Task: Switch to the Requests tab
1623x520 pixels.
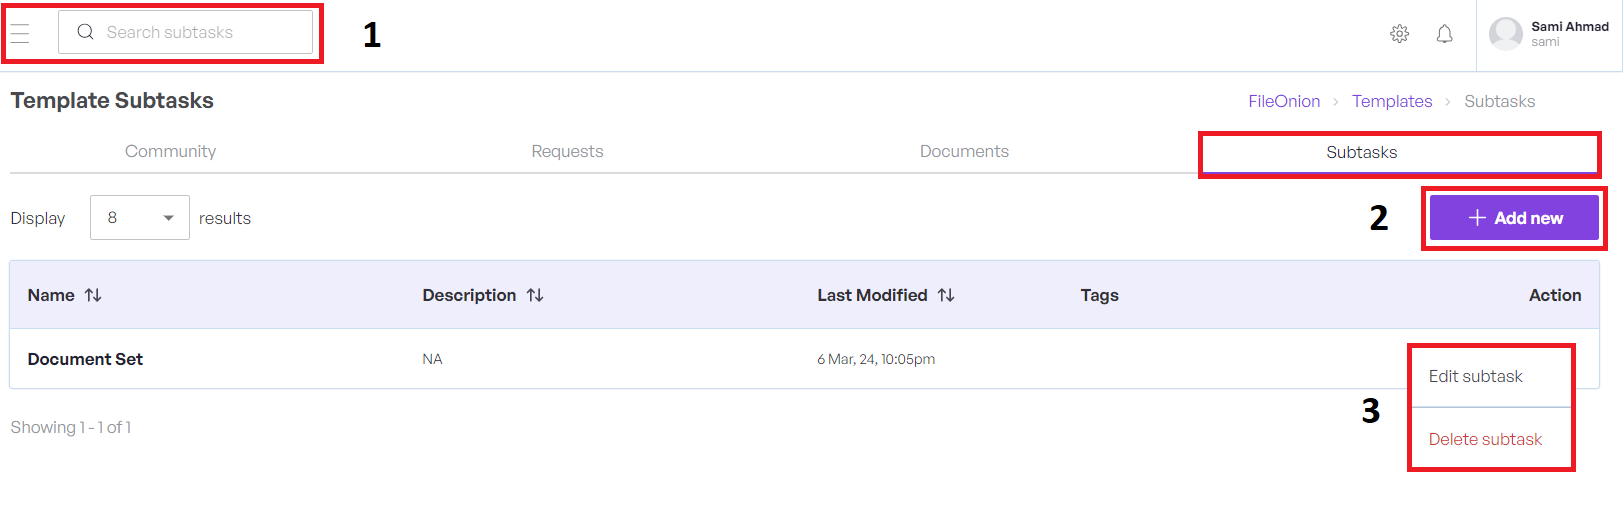Action: (x=567, y=151)
